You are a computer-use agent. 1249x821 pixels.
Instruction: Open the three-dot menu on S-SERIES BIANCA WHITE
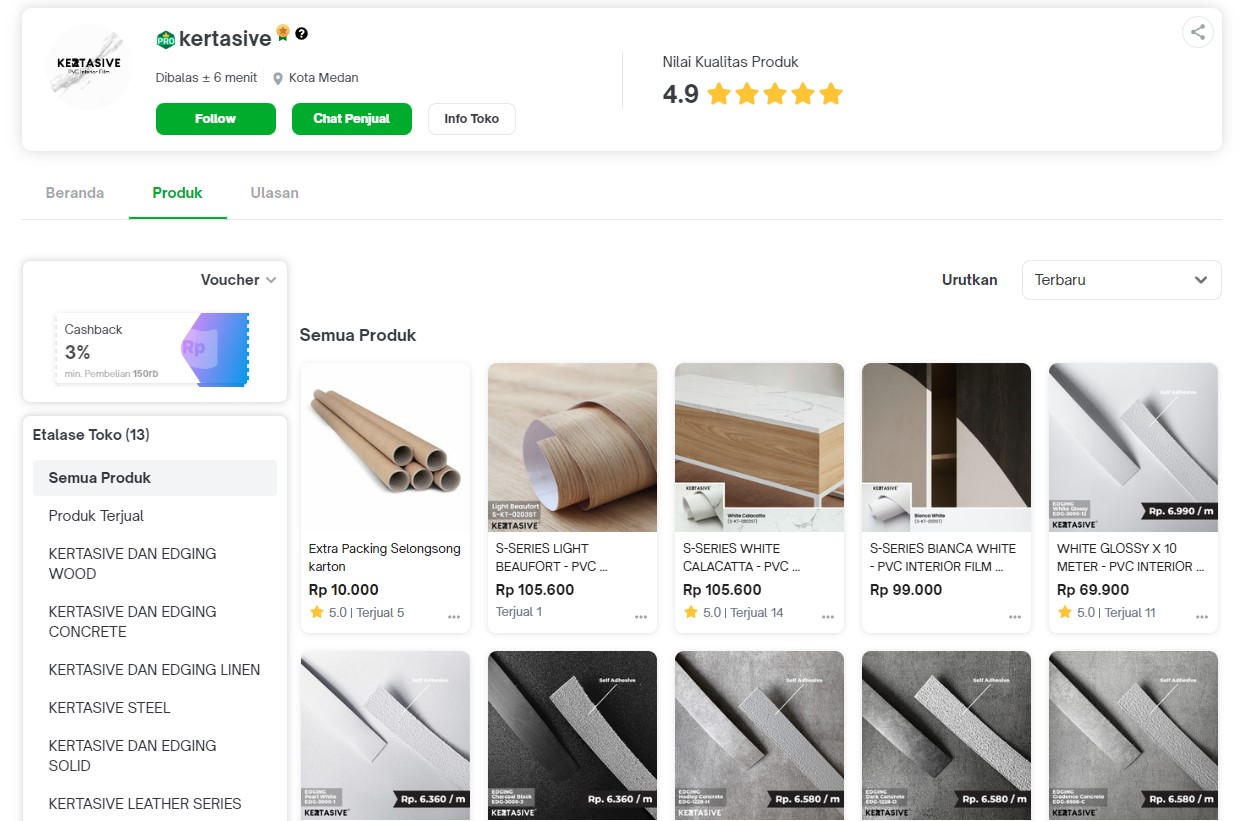coord(1015,617)
